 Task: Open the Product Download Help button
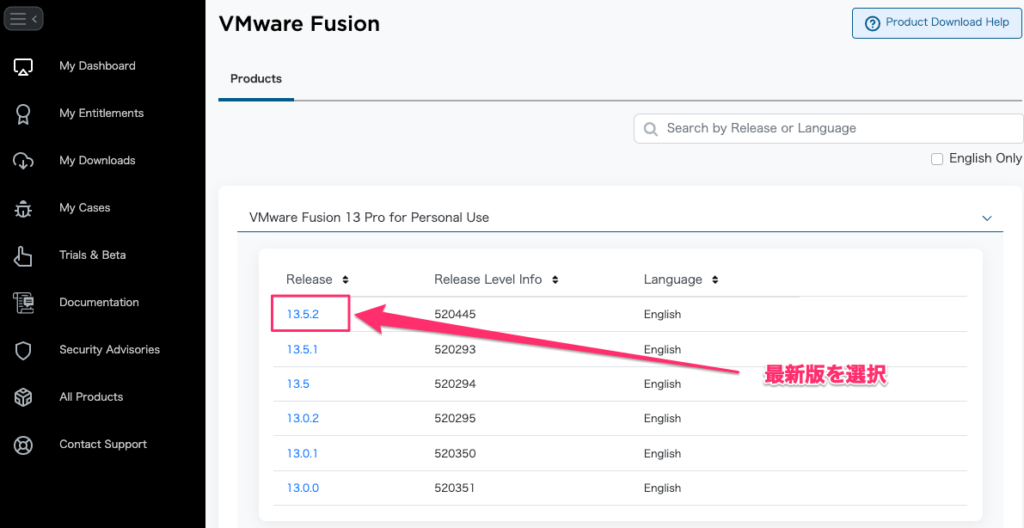coord(936,24)
